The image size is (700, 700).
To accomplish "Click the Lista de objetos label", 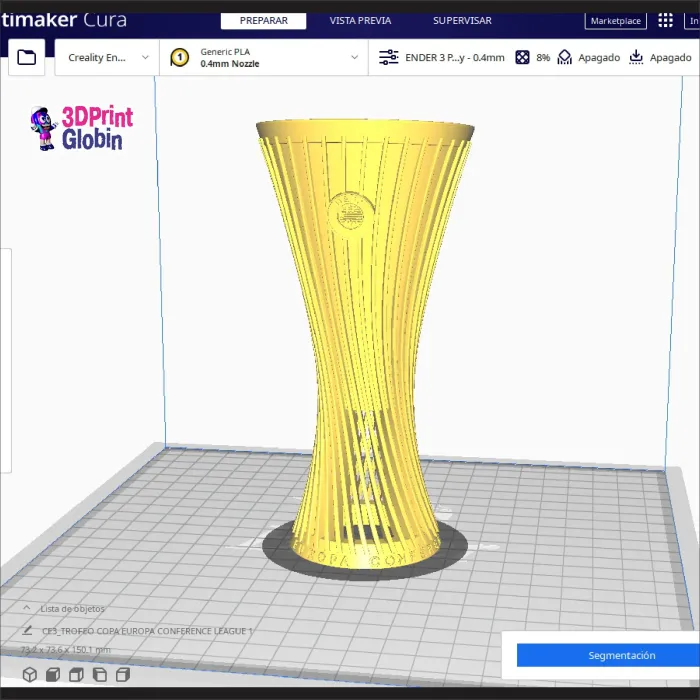I will (72, 608).
